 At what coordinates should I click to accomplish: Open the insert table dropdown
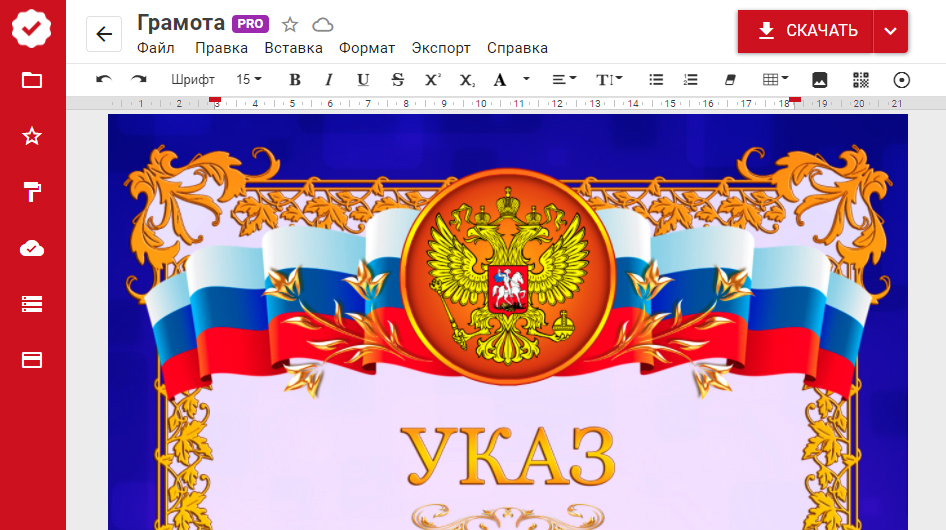coord(775,80)
